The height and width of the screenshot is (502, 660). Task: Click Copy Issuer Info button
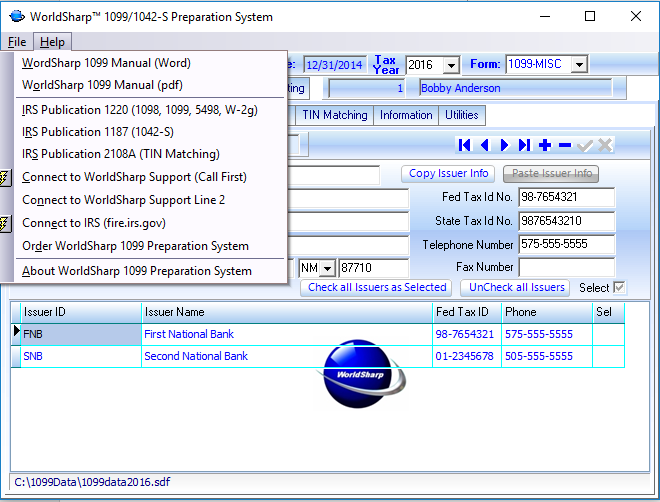(x=449, y=173)
